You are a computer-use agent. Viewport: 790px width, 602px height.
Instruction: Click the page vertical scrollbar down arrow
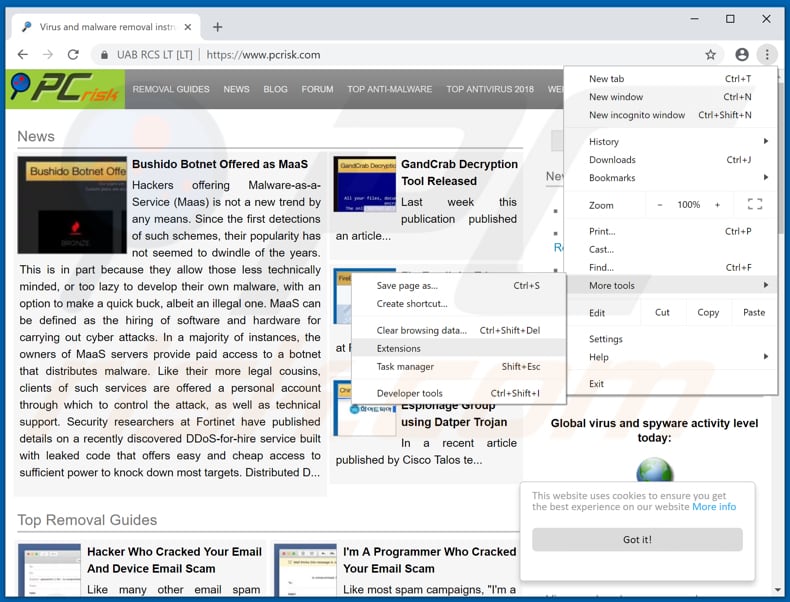click(778, 589)
